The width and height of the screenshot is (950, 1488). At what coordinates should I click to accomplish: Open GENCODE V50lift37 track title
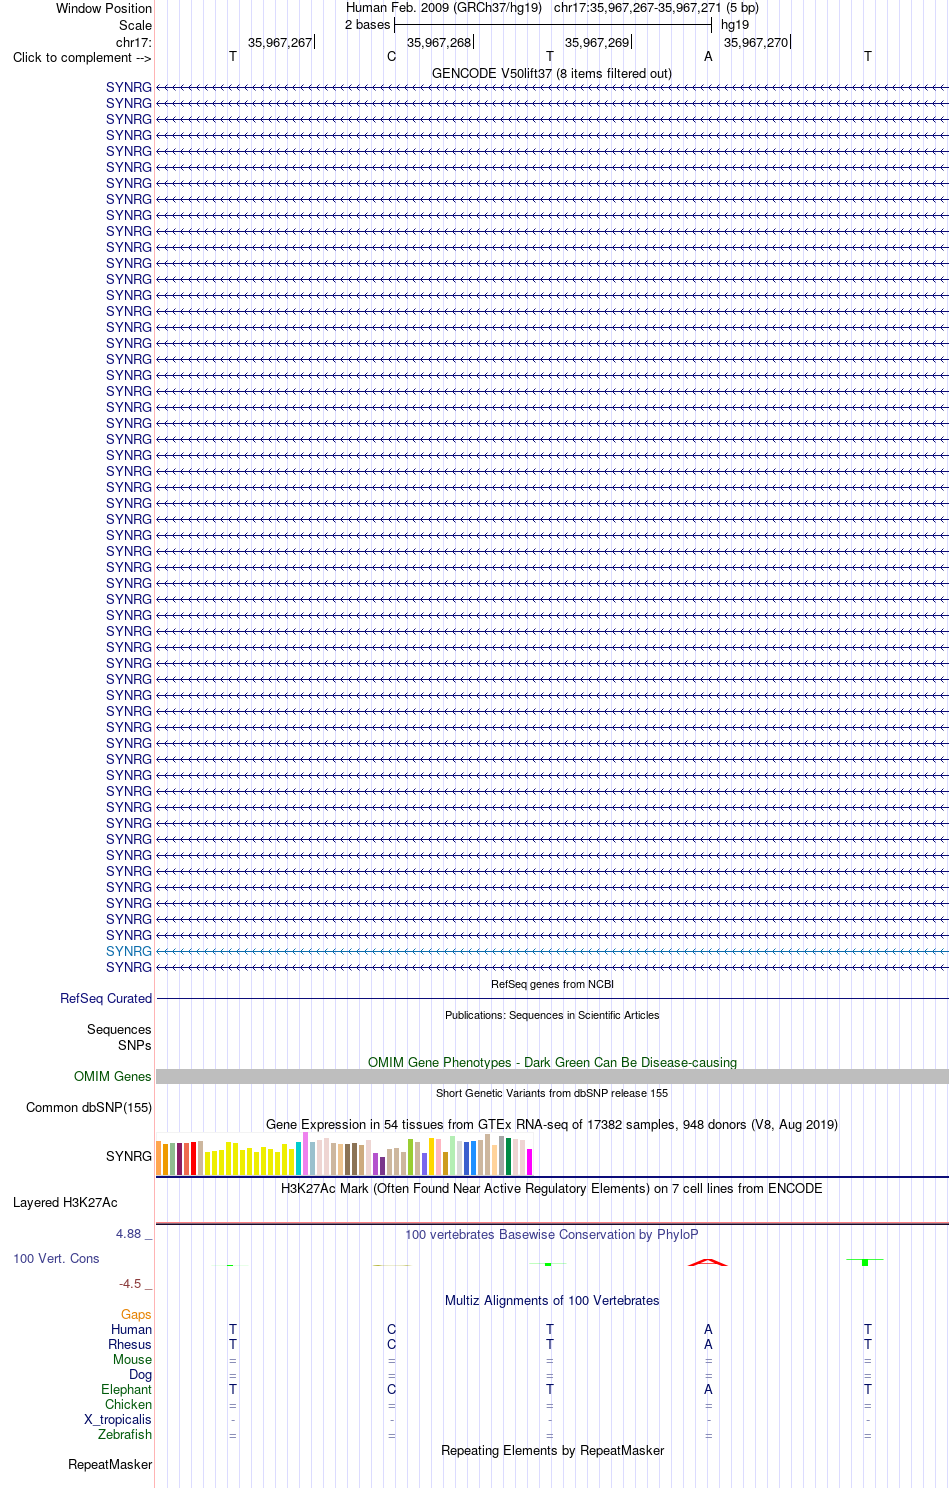[552, 73]
